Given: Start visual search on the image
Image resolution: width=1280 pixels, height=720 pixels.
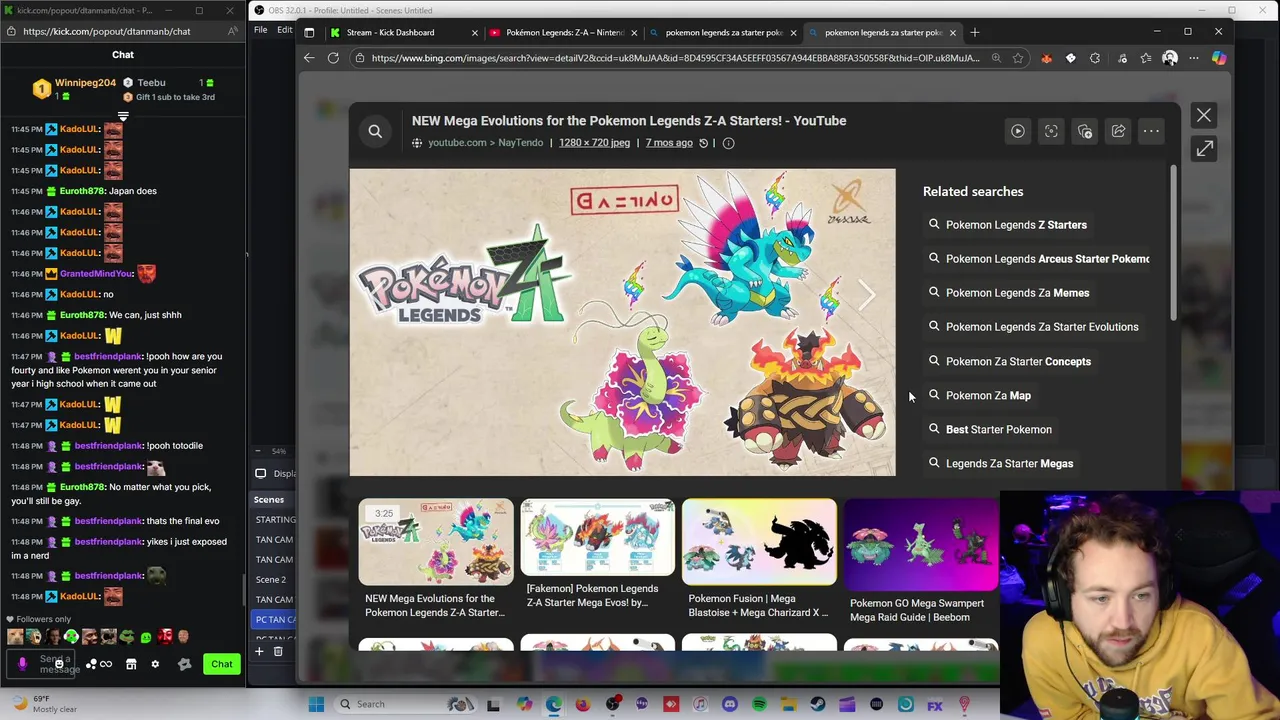Looking at the screenshot, I should [1051, 131].
